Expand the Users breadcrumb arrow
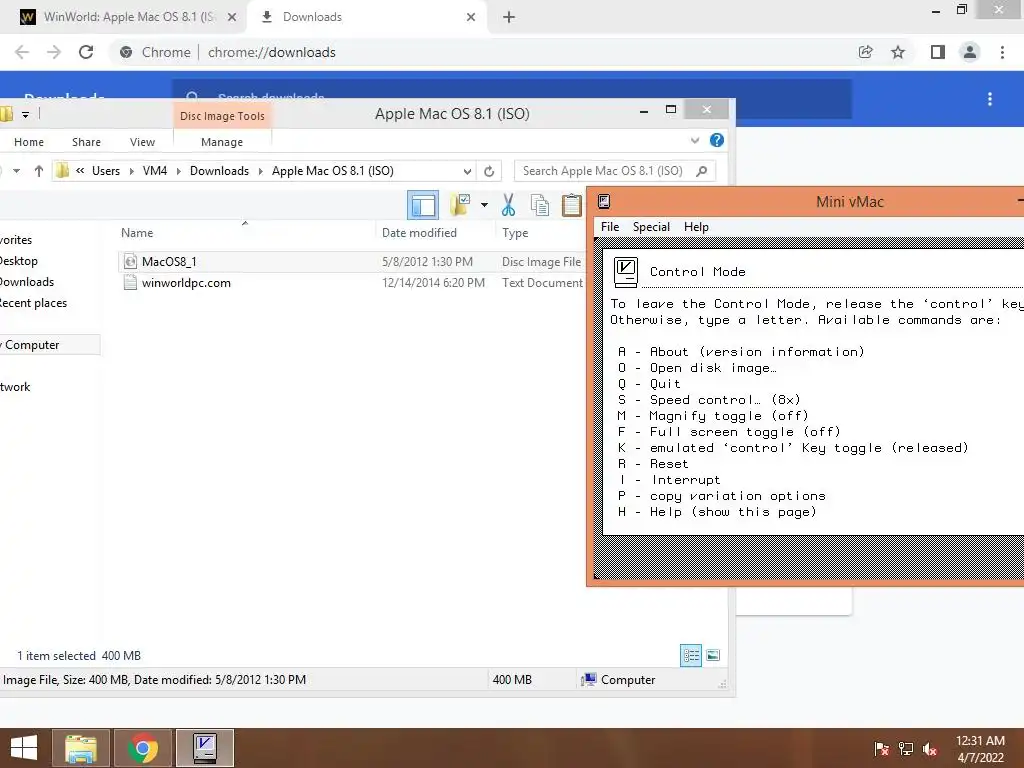The width and height of the screenshot is (1024, 768). tap(131, 171)
